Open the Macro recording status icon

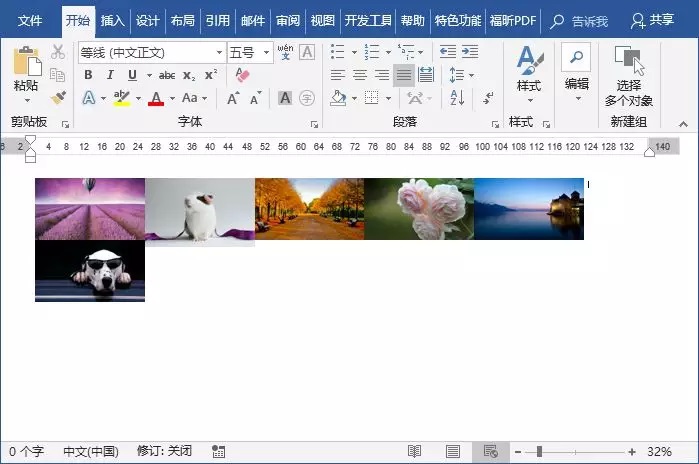click(x=218, y=452)
